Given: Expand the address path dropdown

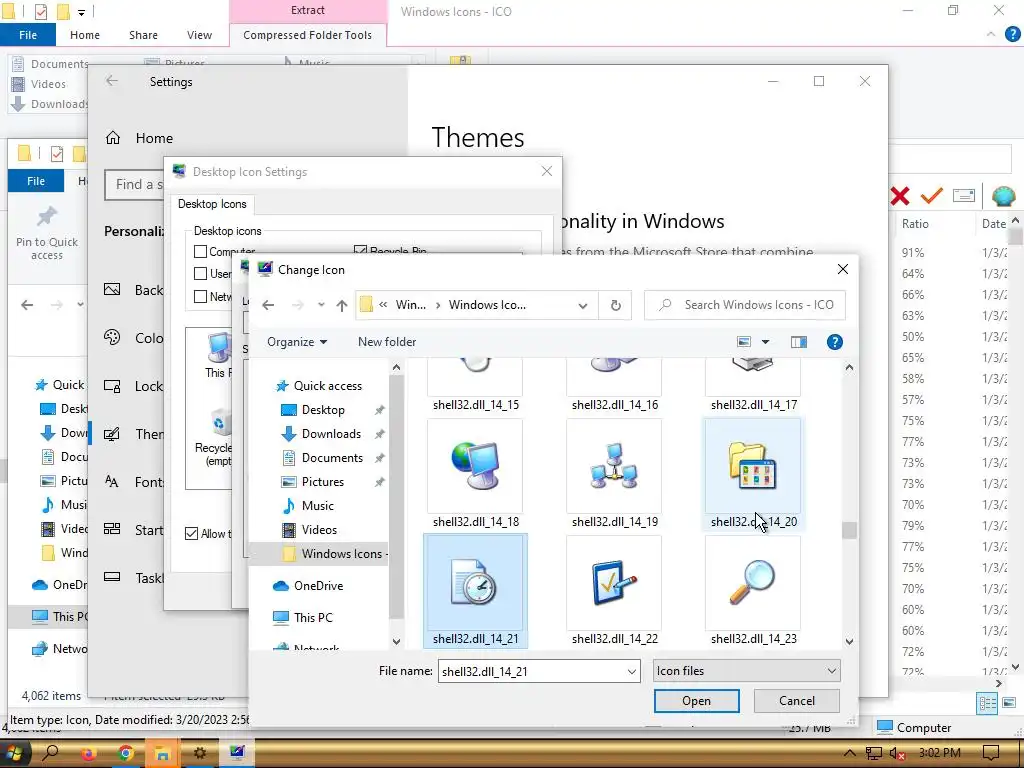Looking at the screenshot, I should (583, 305).
